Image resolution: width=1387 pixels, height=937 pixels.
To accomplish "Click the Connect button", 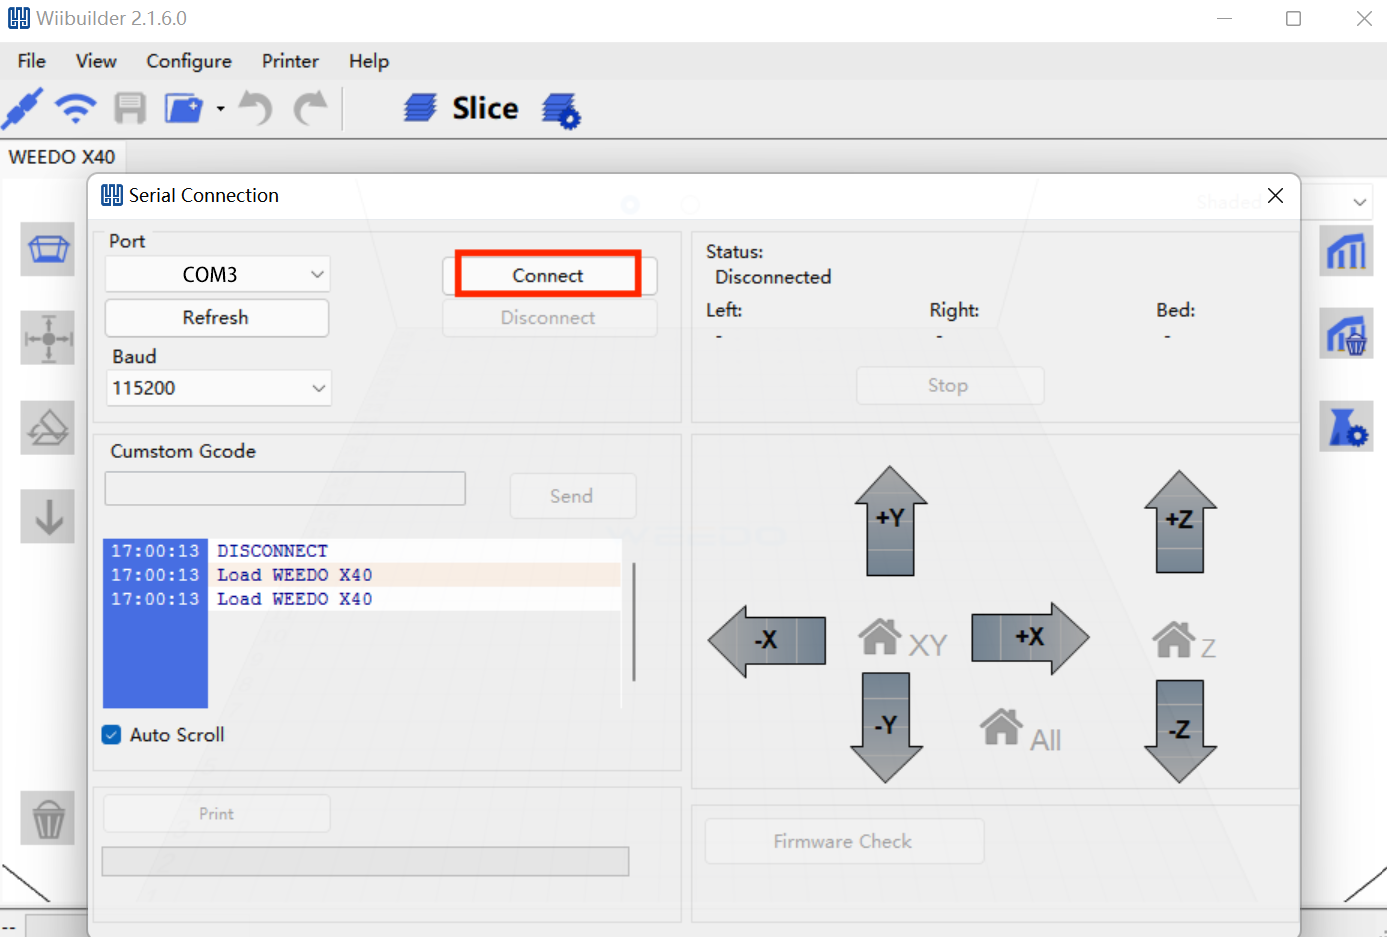I will click(548, 275).
